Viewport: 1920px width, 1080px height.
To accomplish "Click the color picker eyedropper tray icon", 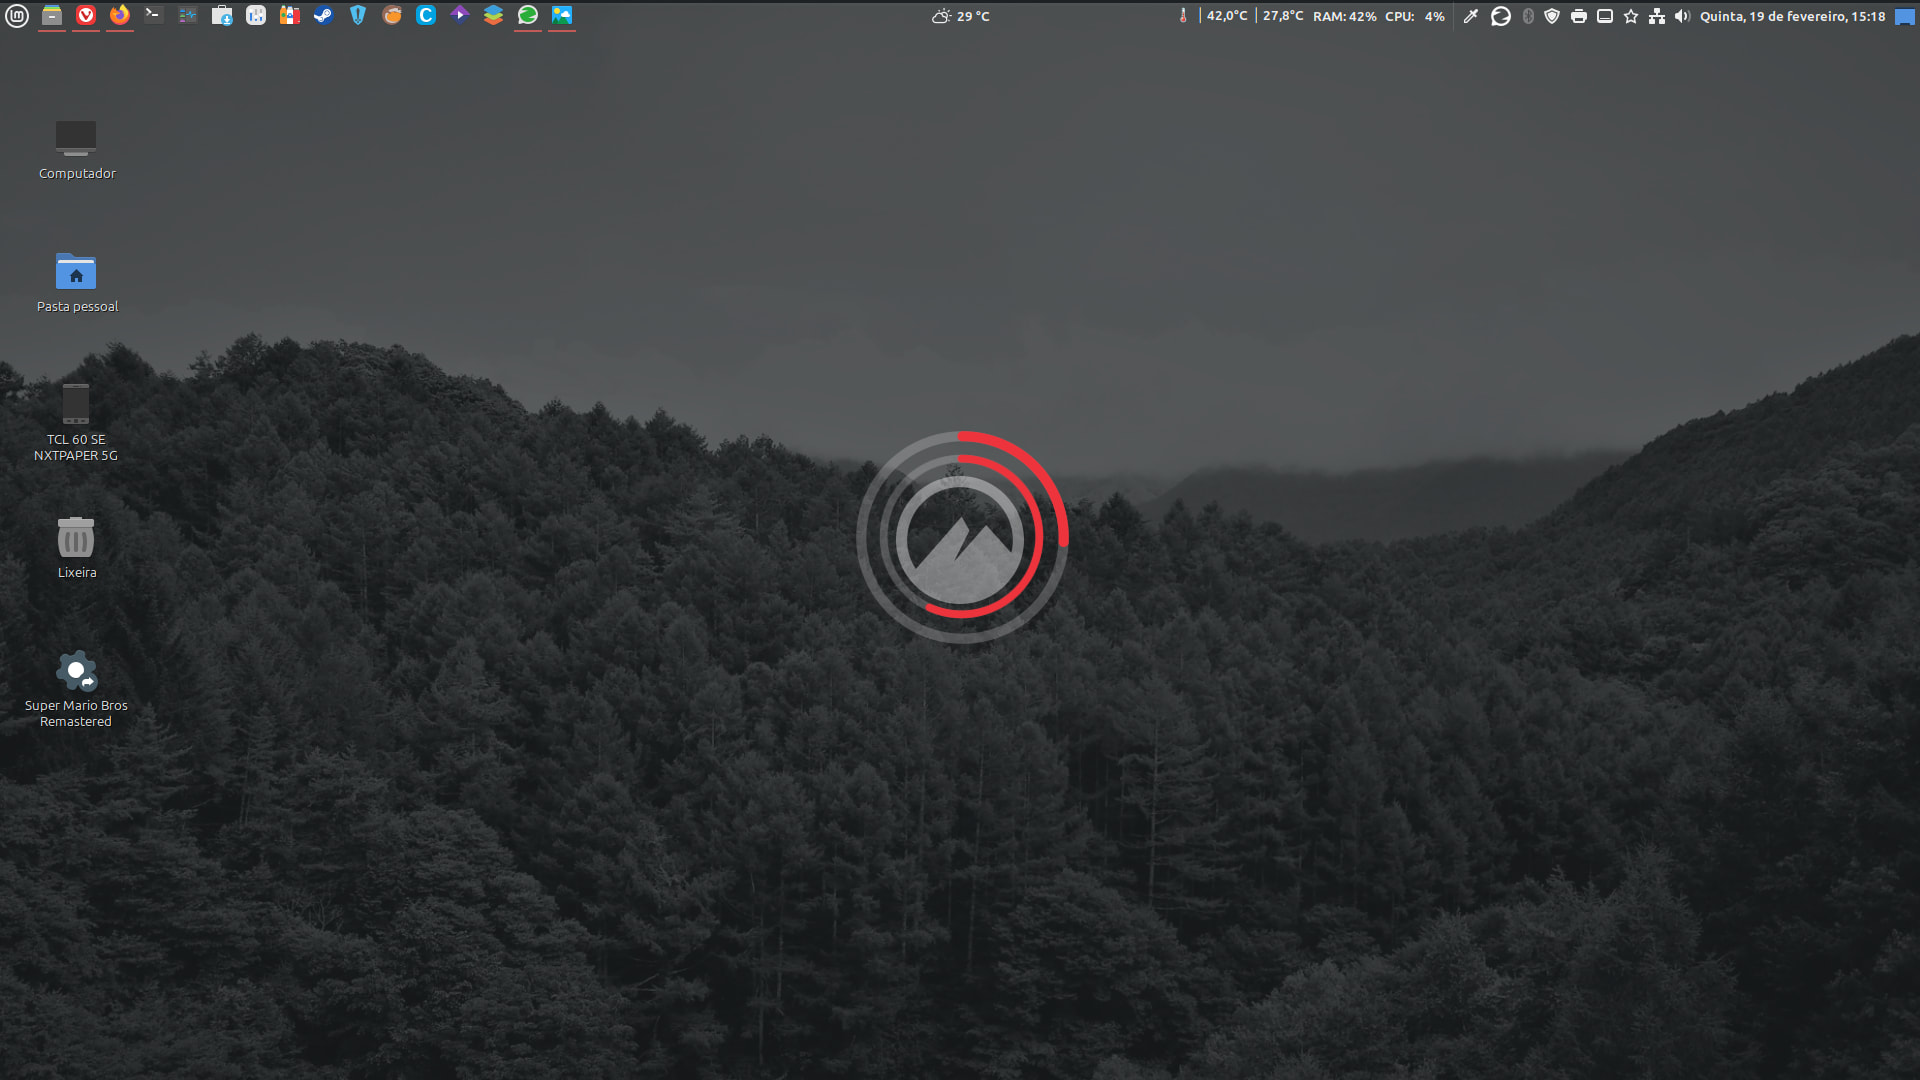I will coord(1471,16).
